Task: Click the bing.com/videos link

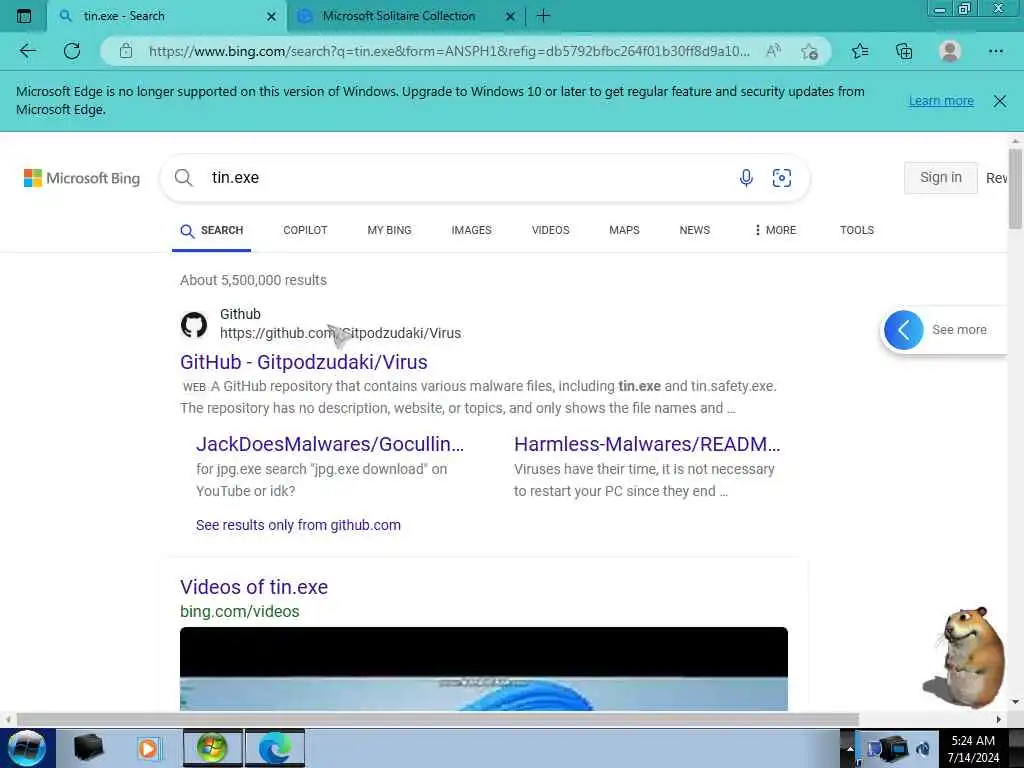Action: click(240, 611)
